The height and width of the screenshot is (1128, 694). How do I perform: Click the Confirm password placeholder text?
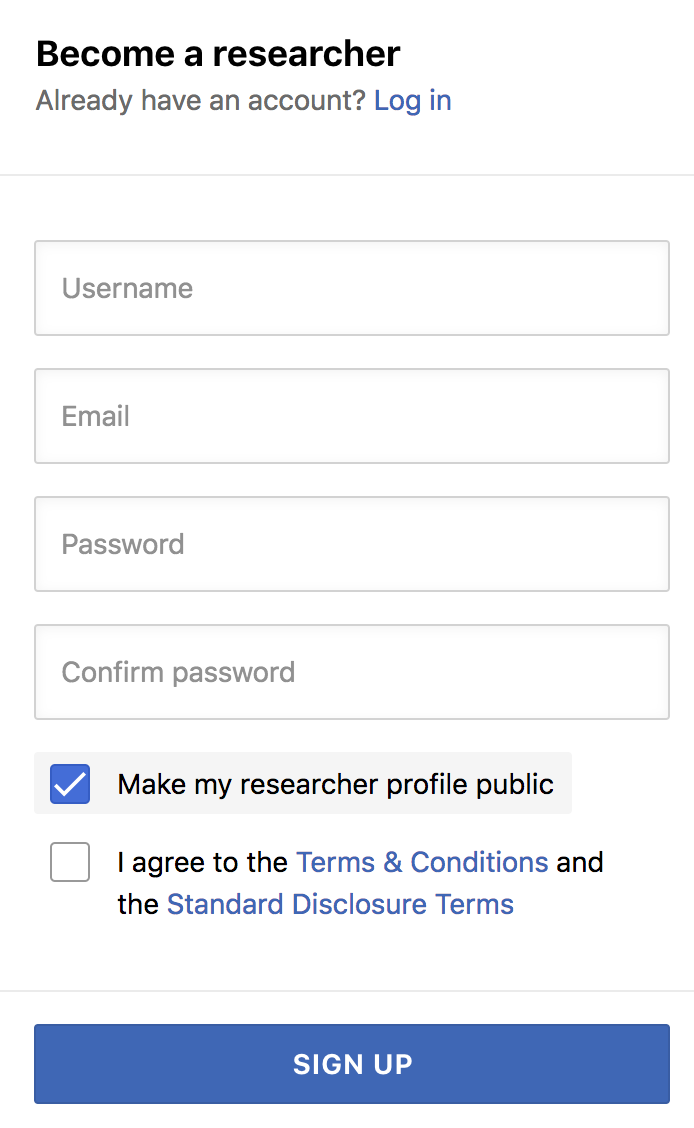pos(178,672)
